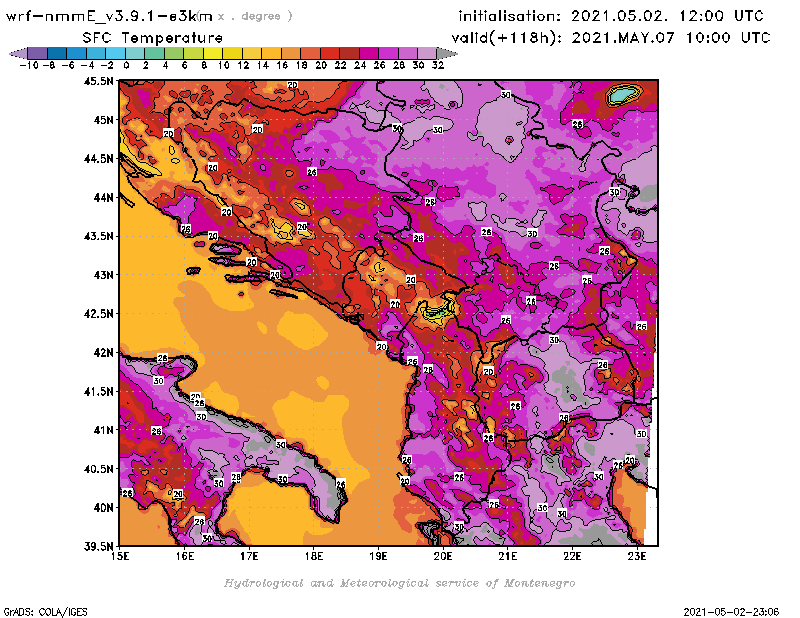Click the '41N' latitude label
This screenshot has width=800, height=618.
[103, 430]
